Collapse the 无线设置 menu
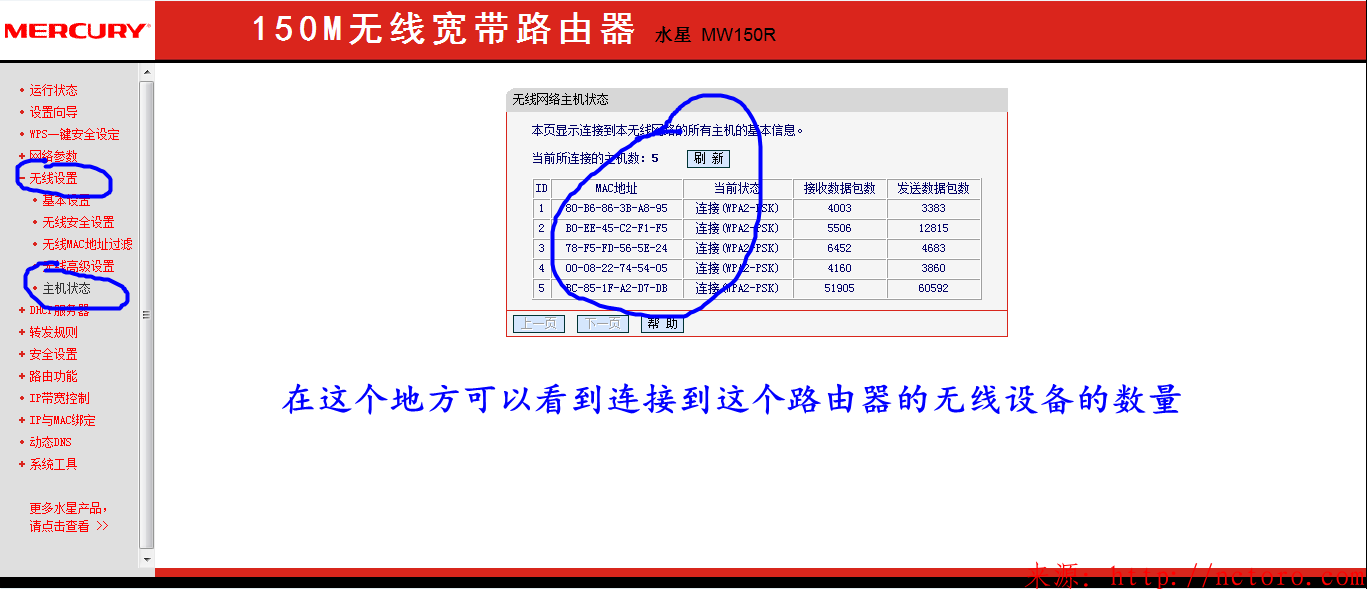Image resolution: width=1367 pixels, height=589 pixels. pyautogui.click(x=53, y=178)
